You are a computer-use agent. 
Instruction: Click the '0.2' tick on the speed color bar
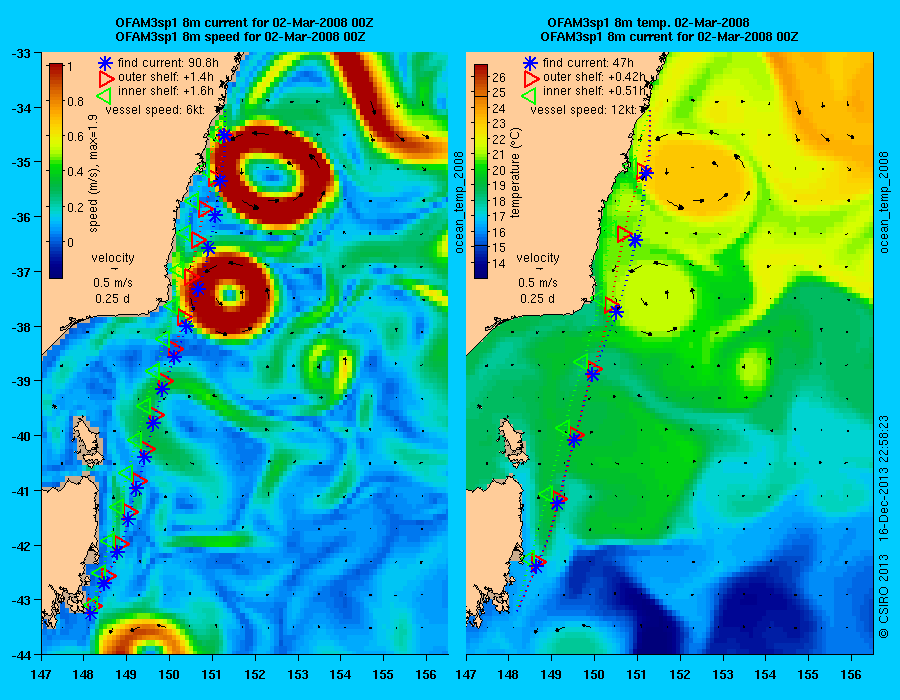[x=75, y=207]
